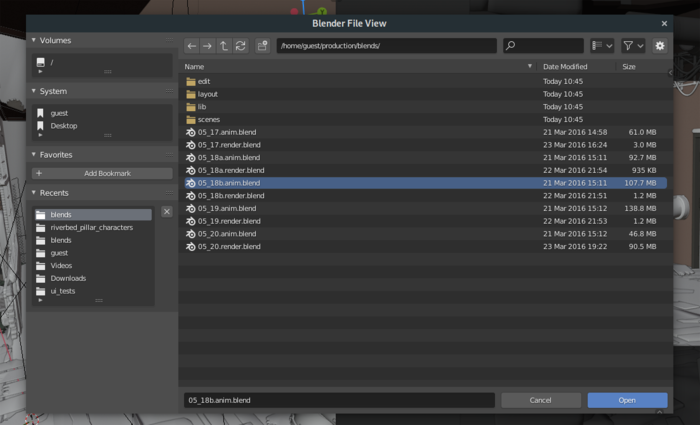Select 05_18a.render.blend file

[x=425, y=171]
